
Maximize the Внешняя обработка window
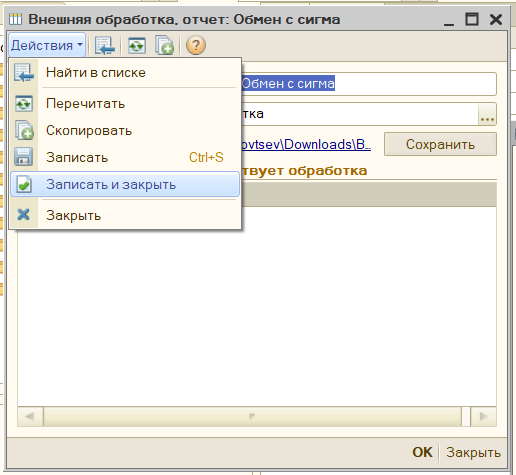(x=472, y=19)
